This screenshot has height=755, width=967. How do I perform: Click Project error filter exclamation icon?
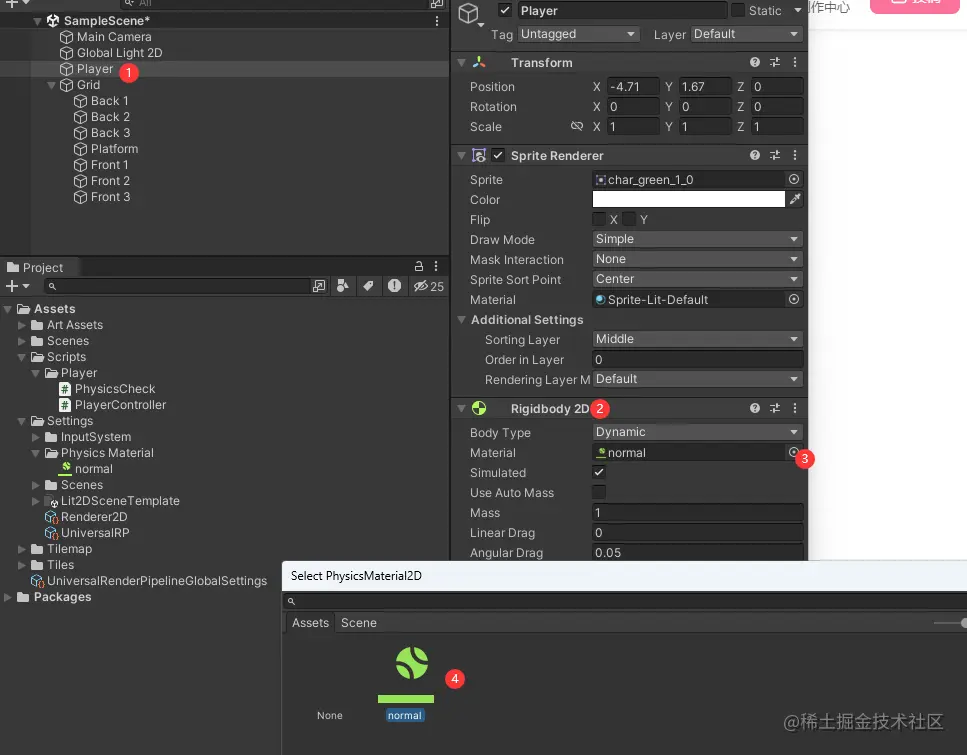coord(394,286)
